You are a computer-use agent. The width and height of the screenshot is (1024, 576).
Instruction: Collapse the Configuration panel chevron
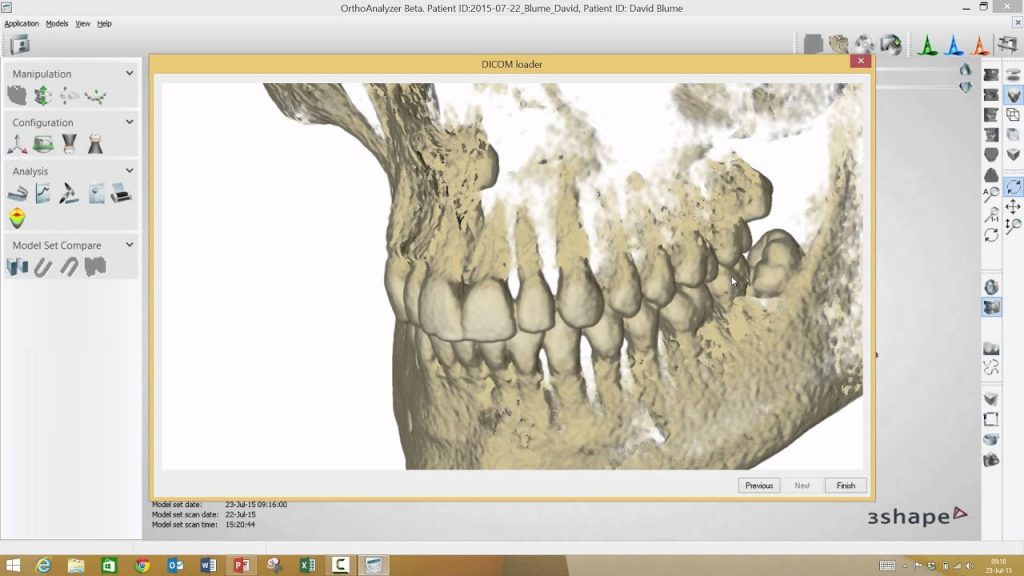click(129, 122)
